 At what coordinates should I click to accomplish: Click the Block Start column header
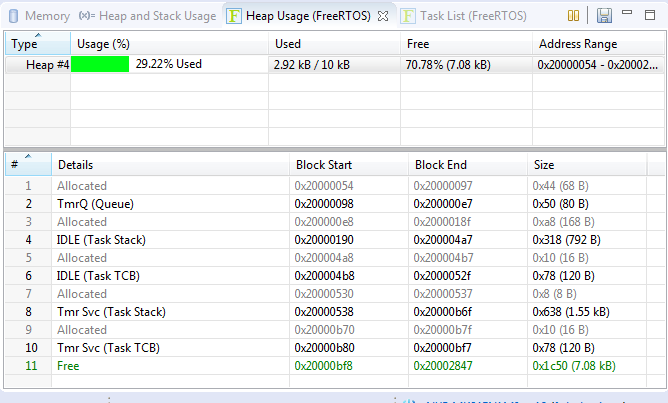[x=348, y=164]
